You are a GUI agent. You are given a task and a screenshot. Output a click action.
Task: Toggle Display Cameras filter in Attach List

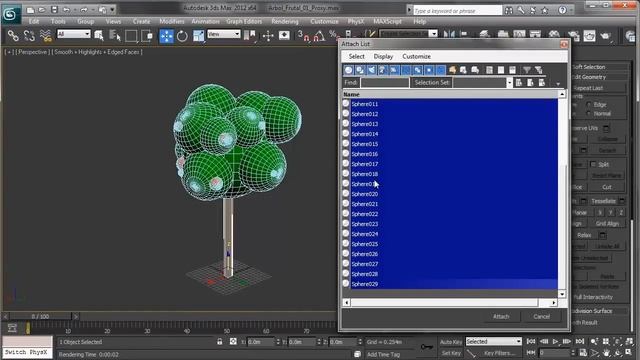coord(382,70)
